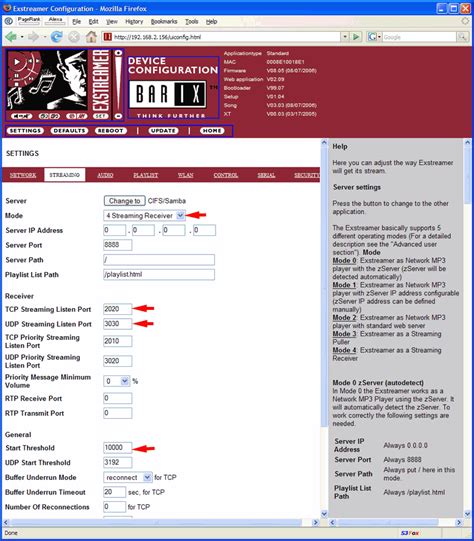The height and width of the screenshot is (541, 474).
Task: Open the Mode dropdown showing Streaming Receiver
Action: [x=145, y=216]
